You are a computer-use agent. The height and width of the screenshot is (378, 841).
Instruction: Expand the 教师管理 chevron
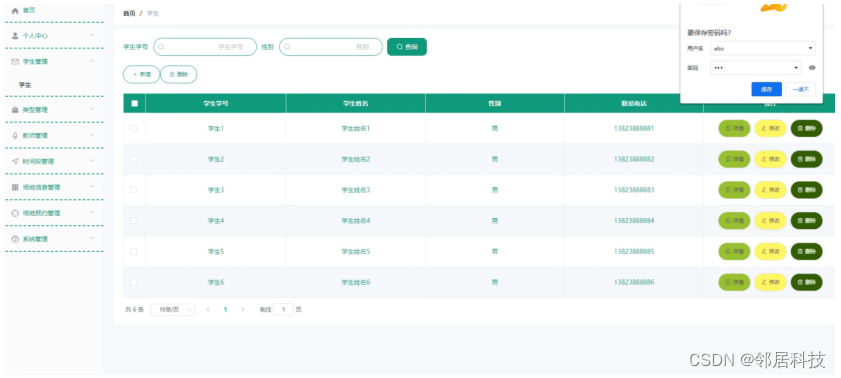[92, 135]
